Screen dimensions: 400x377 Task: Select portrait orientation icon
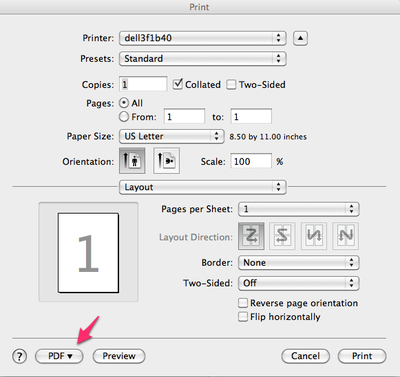click(x=132, y=161)
